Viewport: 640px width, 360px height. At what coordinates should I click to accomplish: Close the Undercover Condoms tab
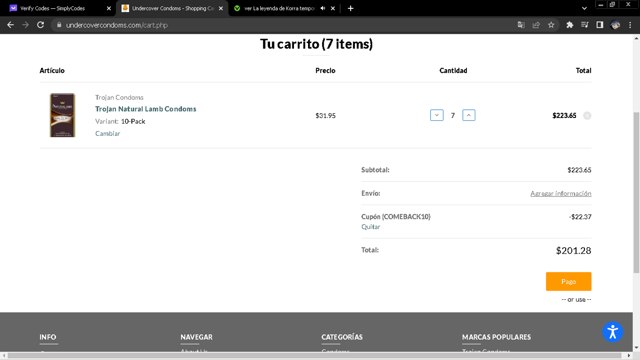(221, 8)
